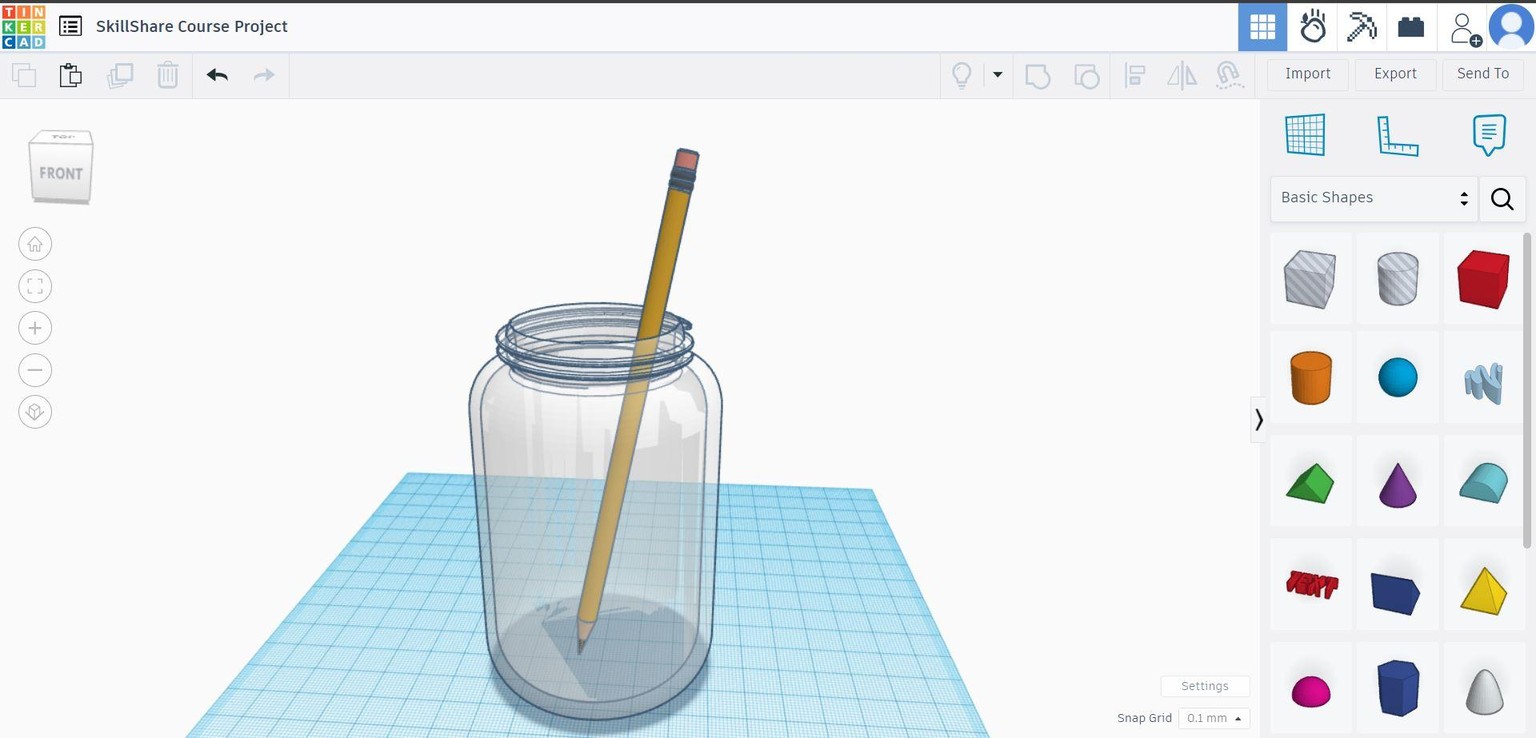This screenshot has height=738, width=1536.
Task: Click the FRONT face of view cube
Action: 61,174
